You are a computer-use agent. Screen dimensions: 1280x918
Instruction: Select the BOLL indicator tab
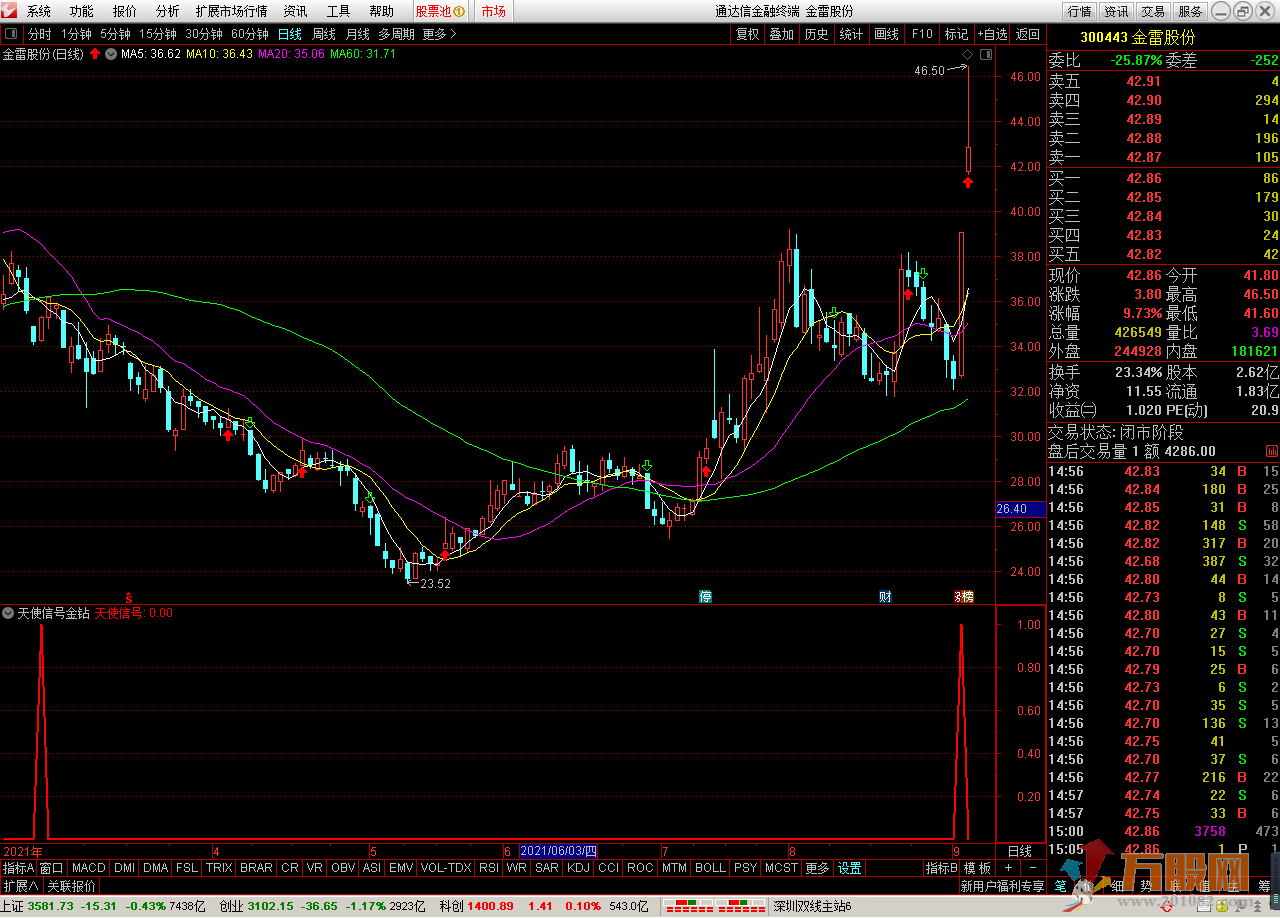coord(710,868)
